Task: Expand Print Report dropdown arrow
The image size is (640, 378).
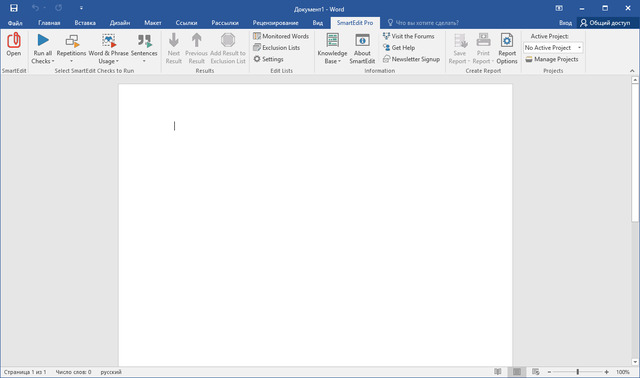Action: click(493, 61)
